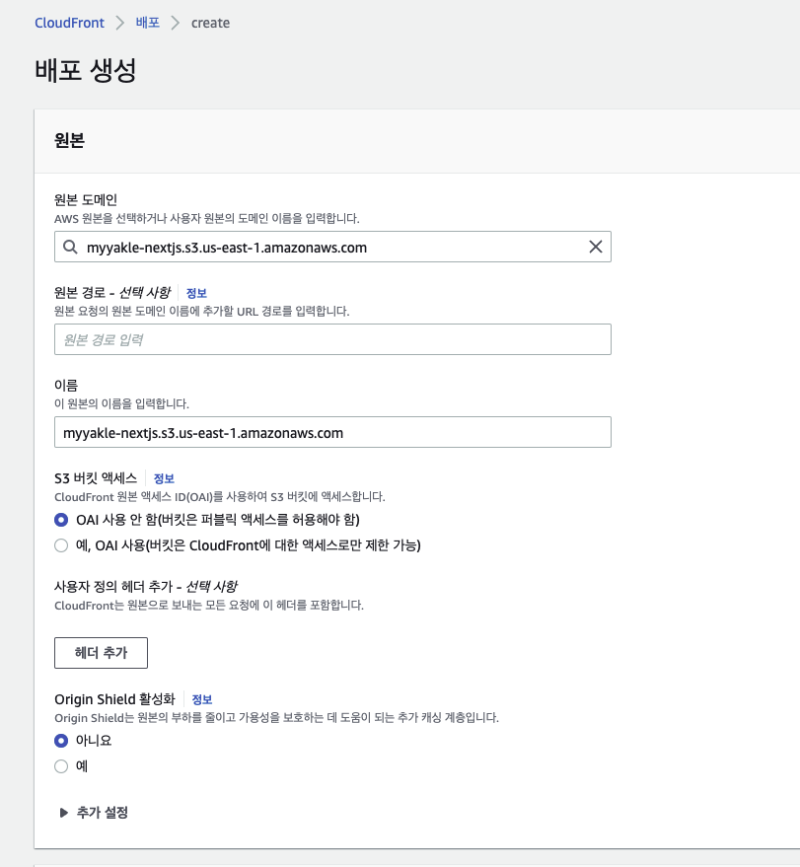Click the '배포 생성' page title
Viewport: 800px width, 867px height.
pos(85,71)
